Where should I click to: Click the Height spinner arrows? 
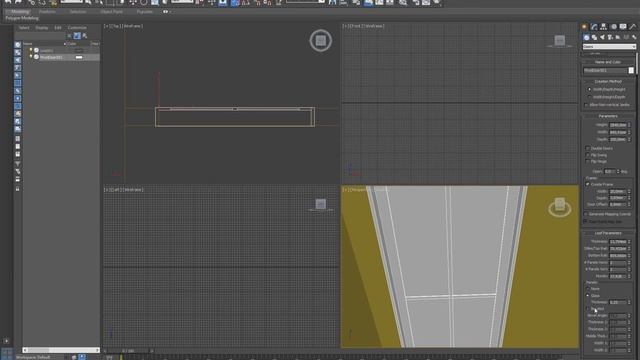point(629,125)
